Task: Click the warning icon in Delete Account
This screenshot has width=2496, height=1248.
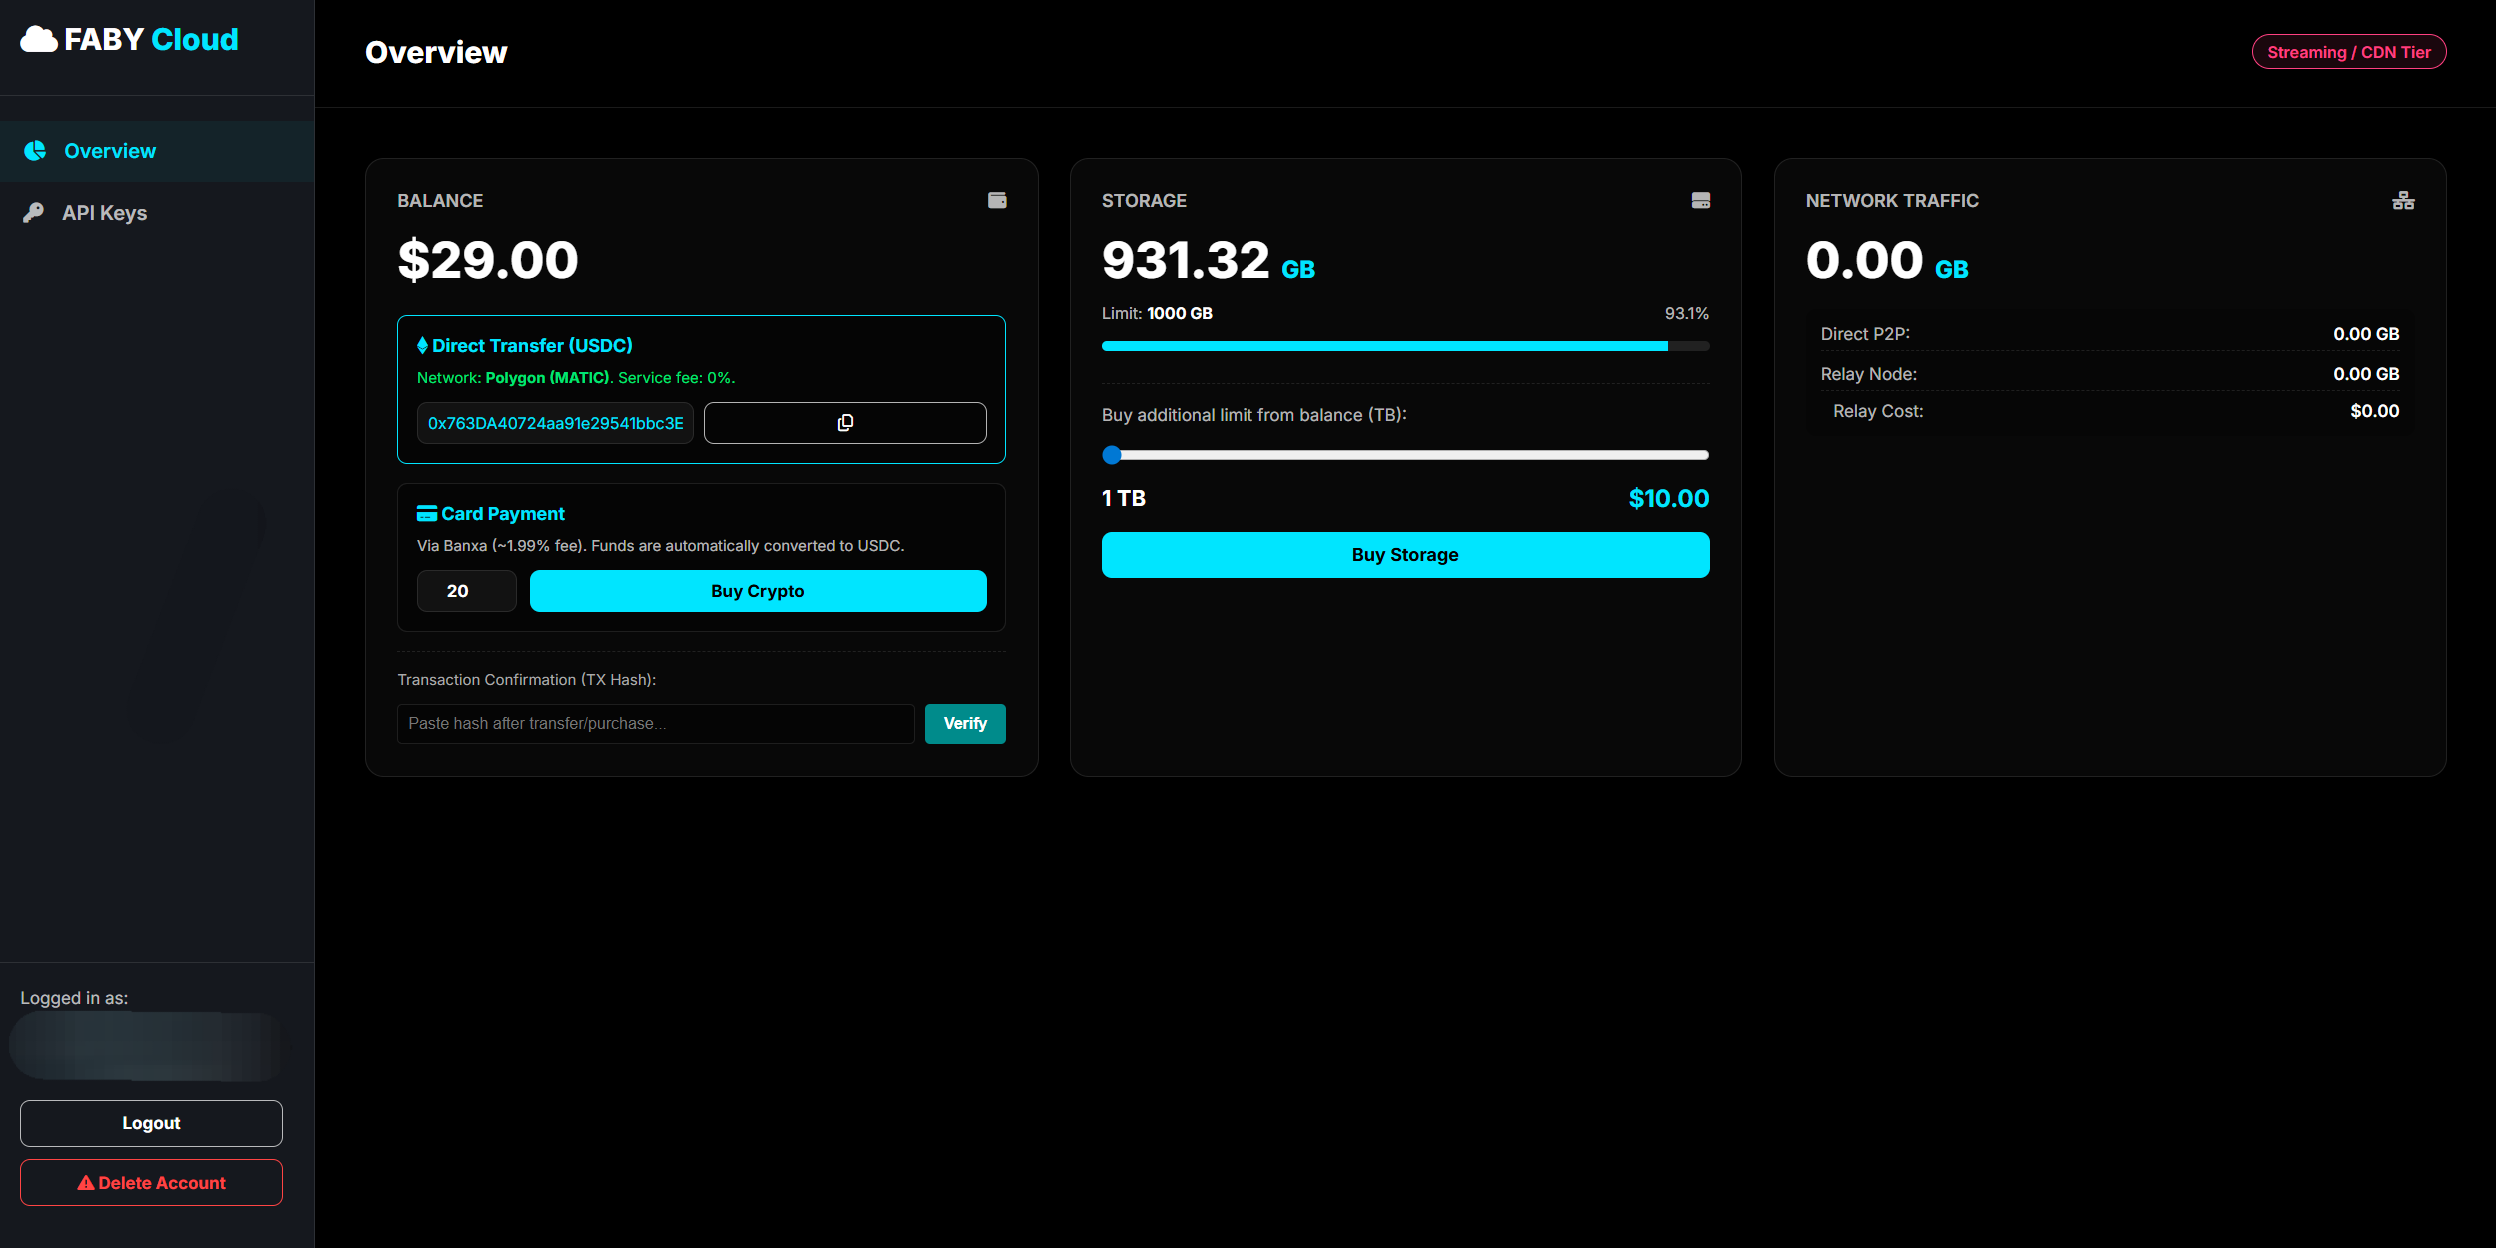Action: click(86, 1183)
